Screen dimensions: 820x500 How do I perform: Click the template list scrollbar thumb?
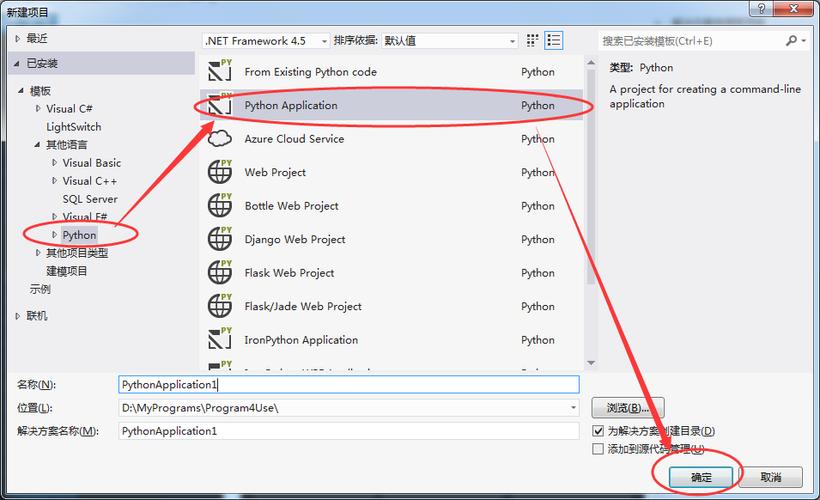coord(591,177)
